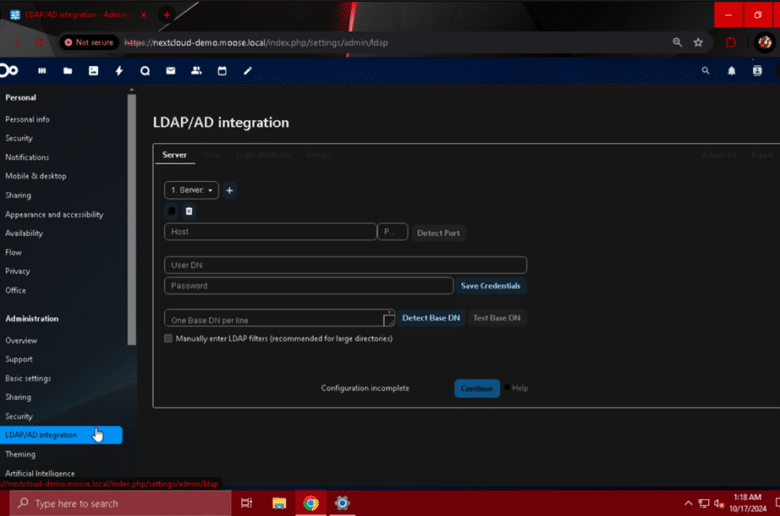780x516 pixels.
Task: Click the Password field
Action: pos(308,286)
